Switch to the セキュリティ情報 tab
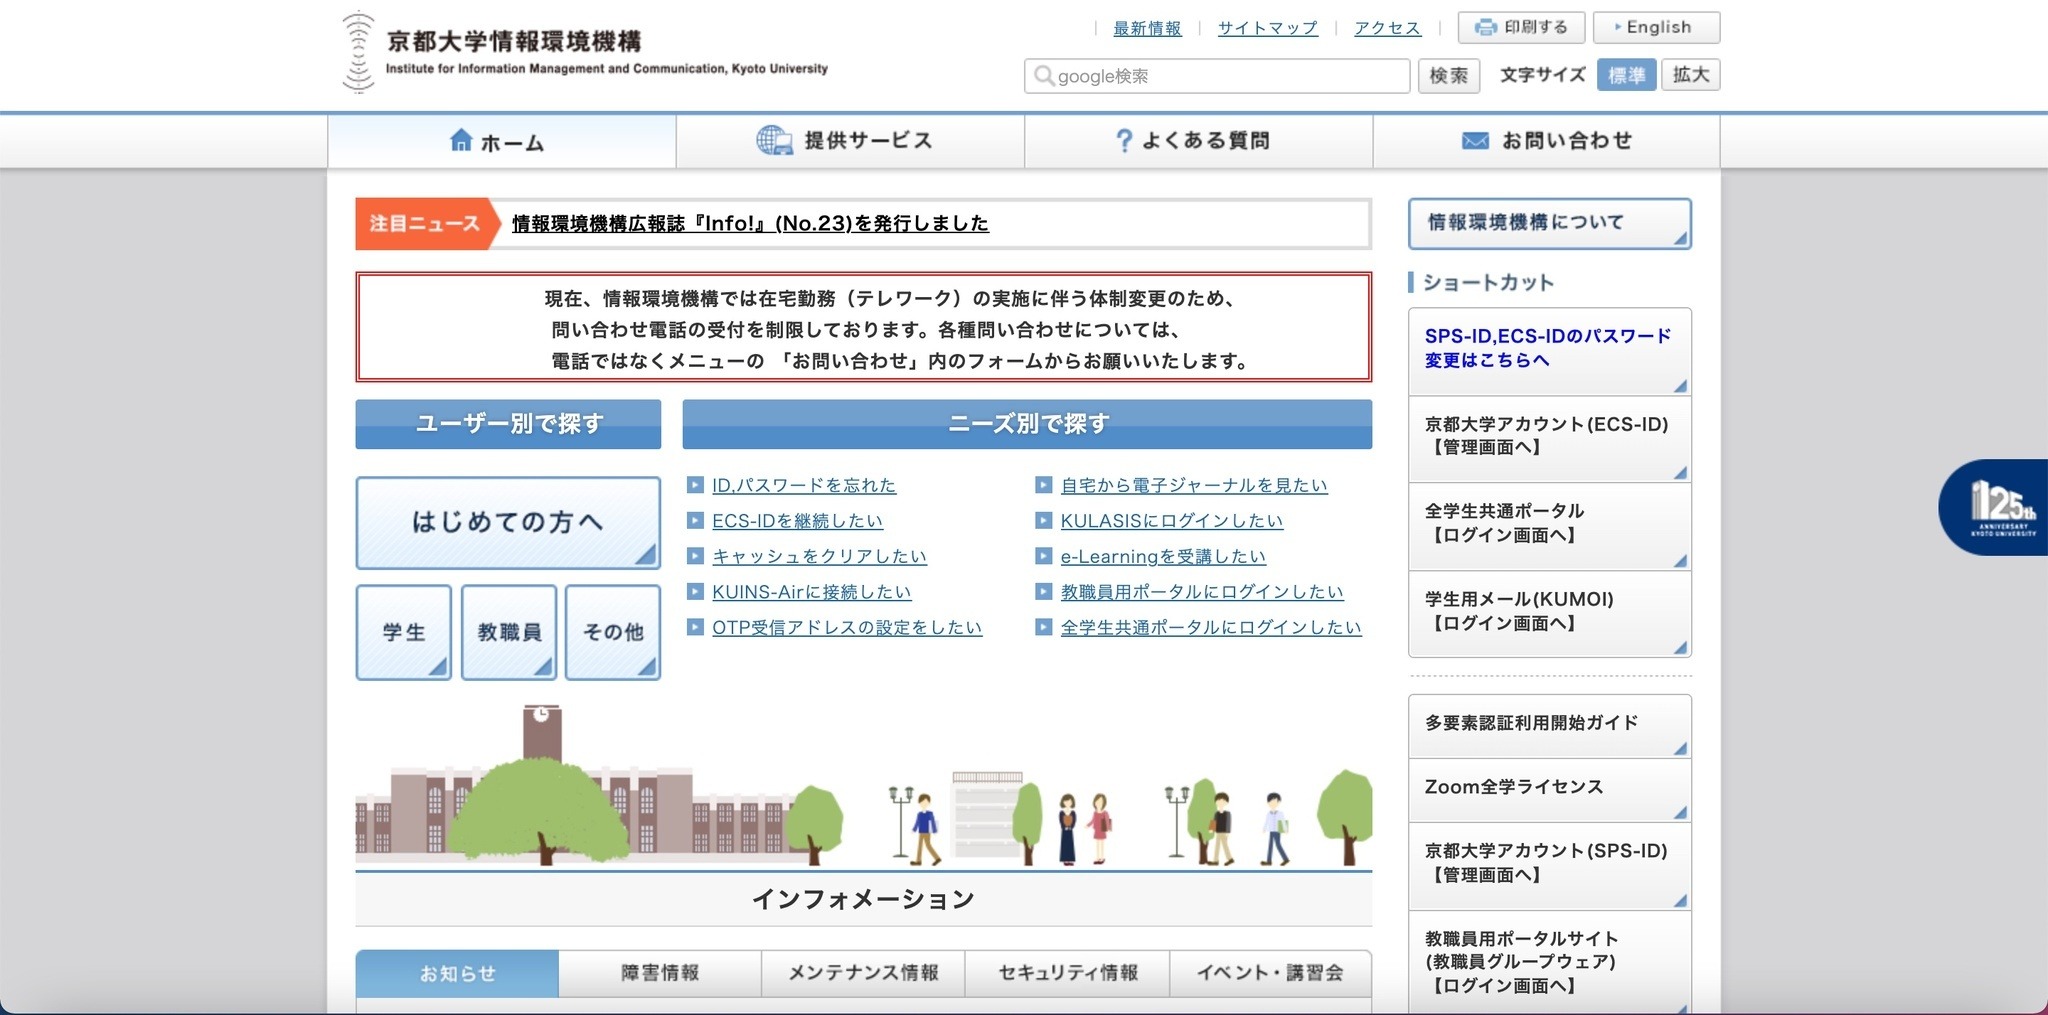This screenshot has width=2048, height=1015. (1066, 972)
